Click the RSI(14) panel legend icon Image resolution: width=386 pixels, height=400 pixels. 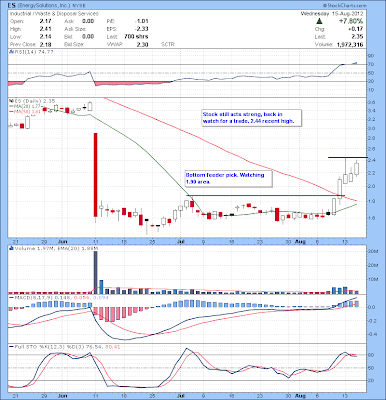[10, 52]
